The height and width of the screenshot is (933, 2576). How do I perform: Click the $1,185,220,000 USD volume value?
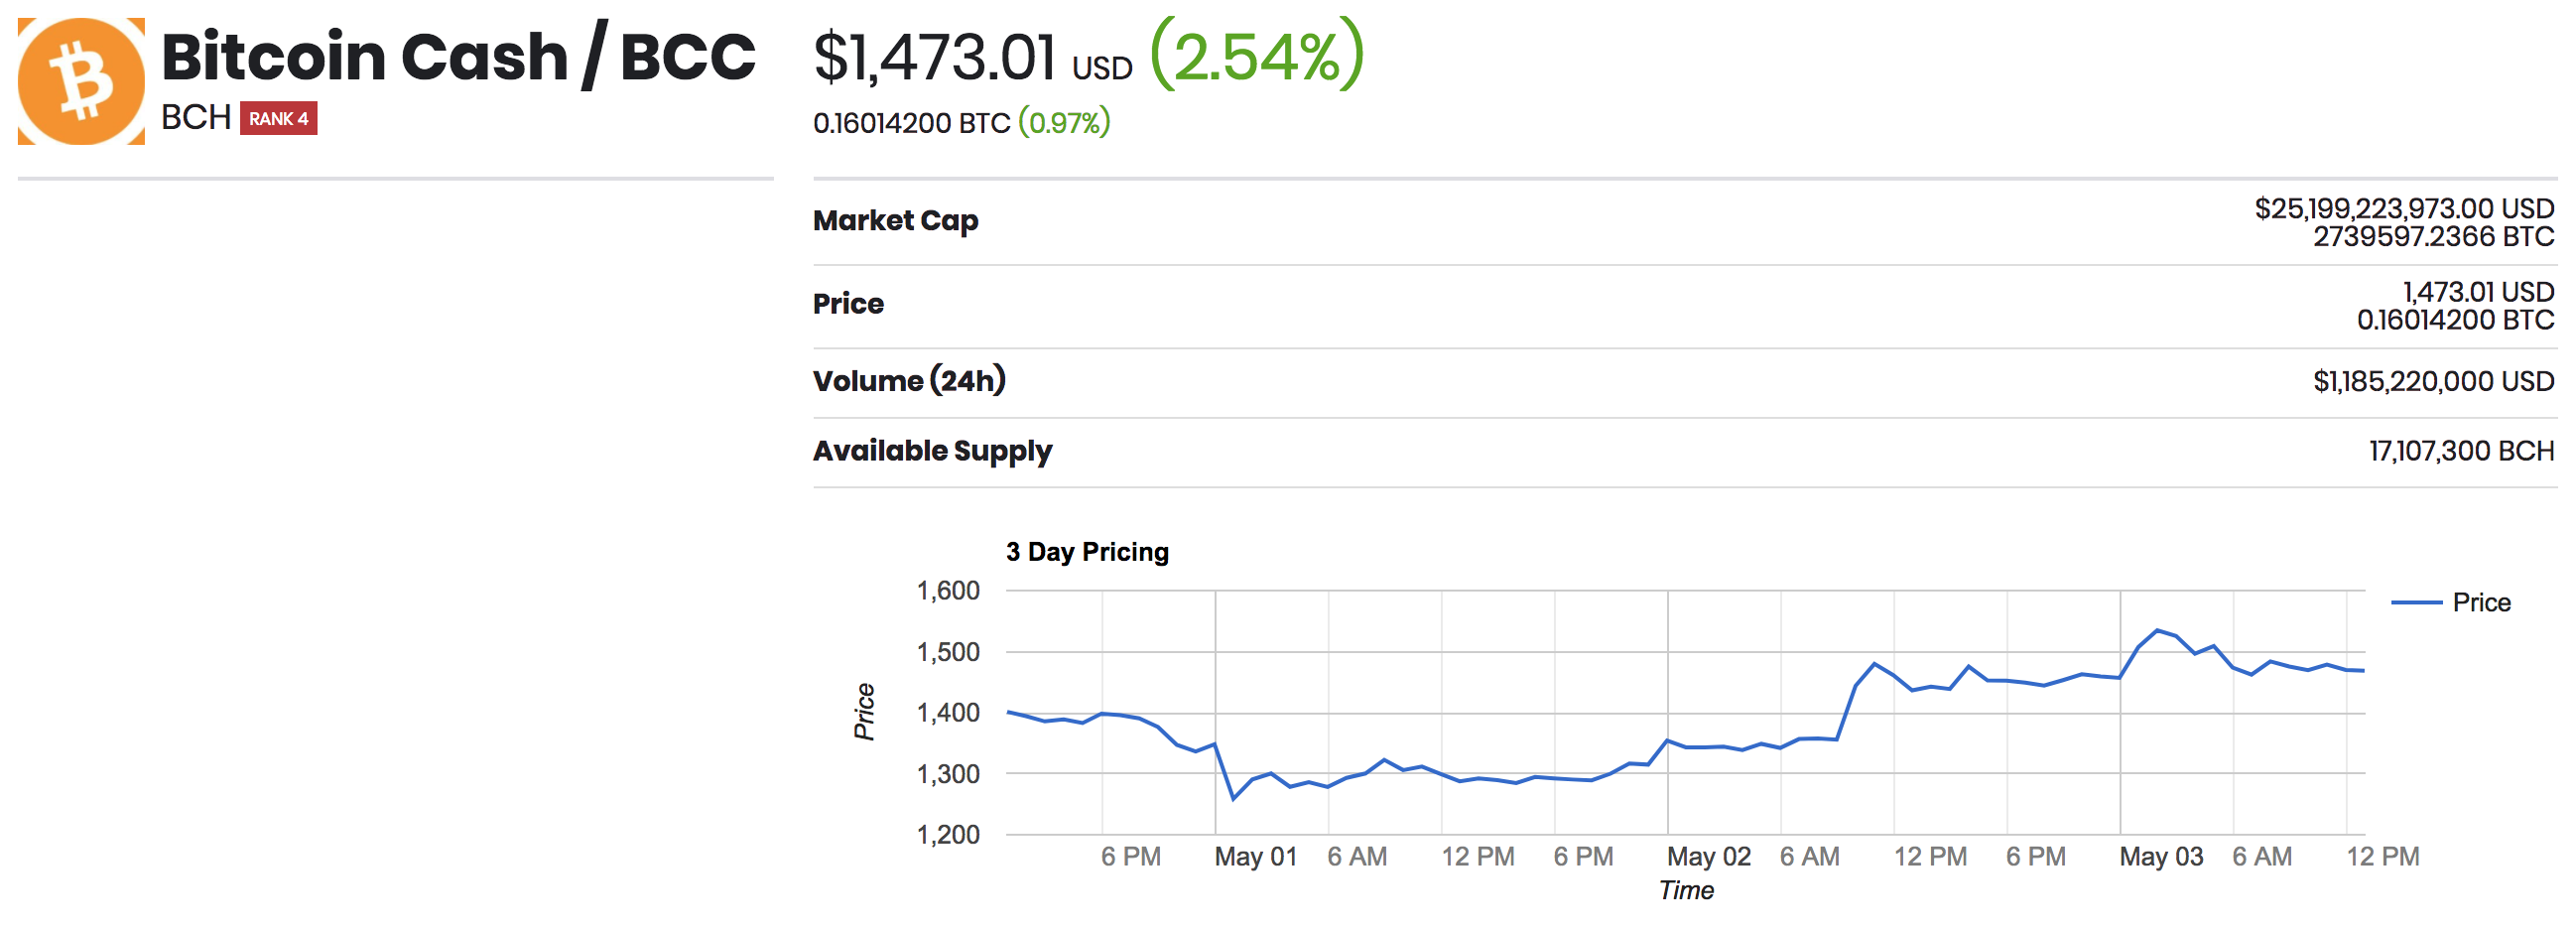(x=2433, y=381)
